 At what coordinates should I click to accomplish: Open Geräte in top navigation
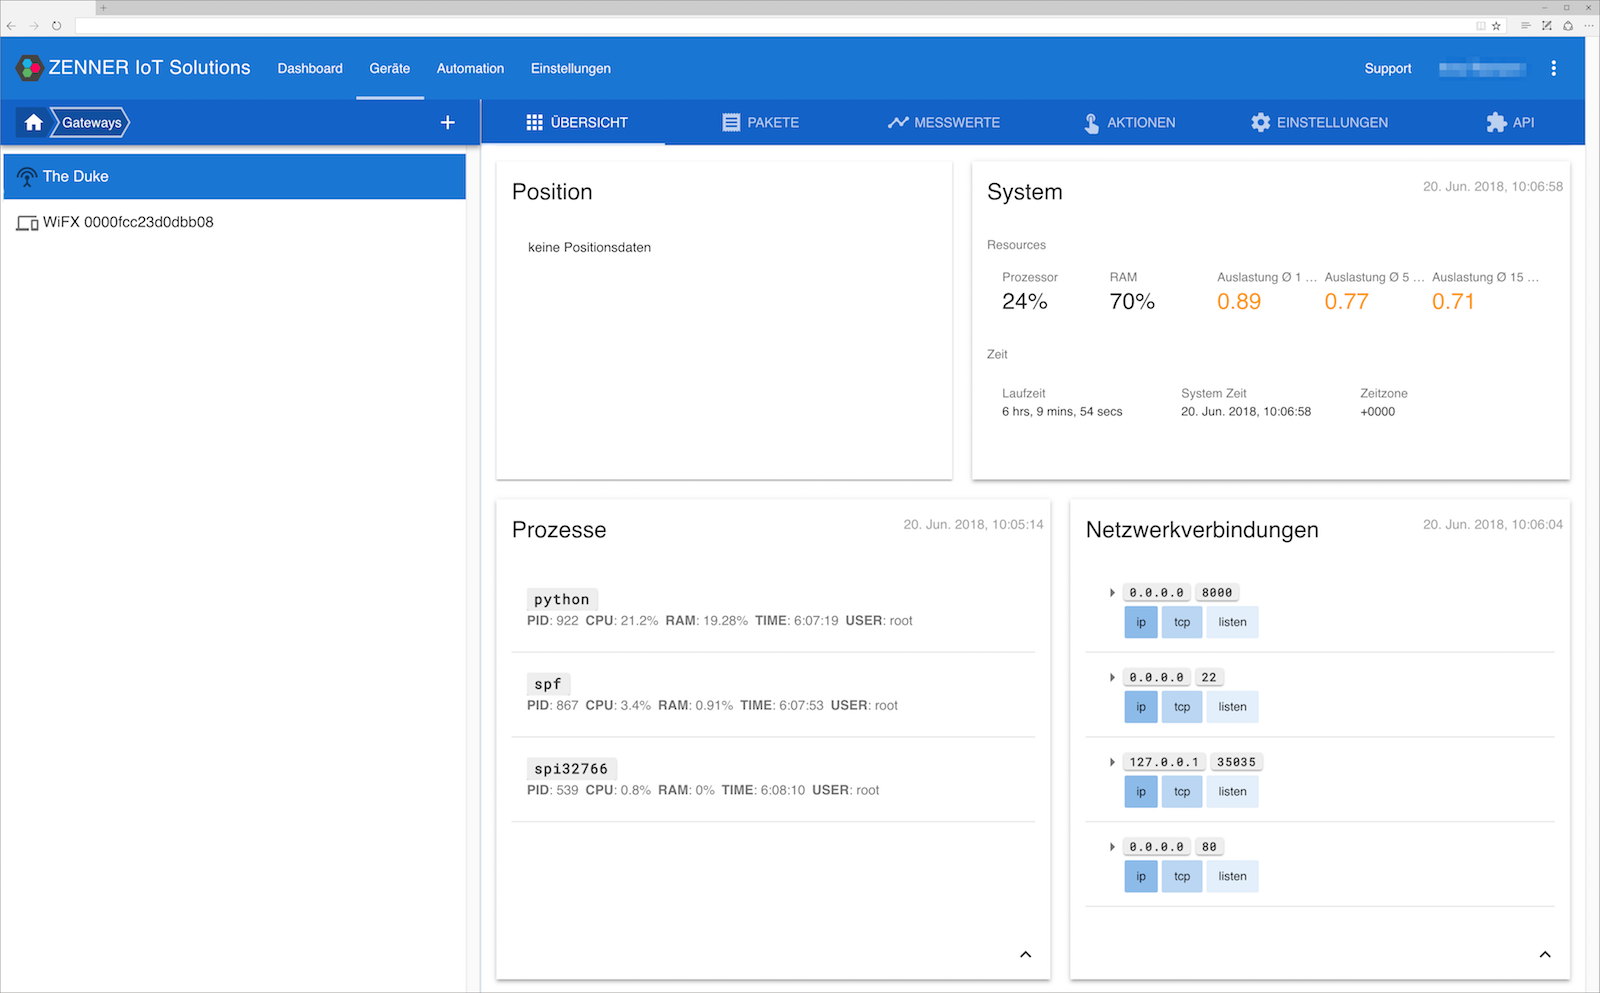390,68
